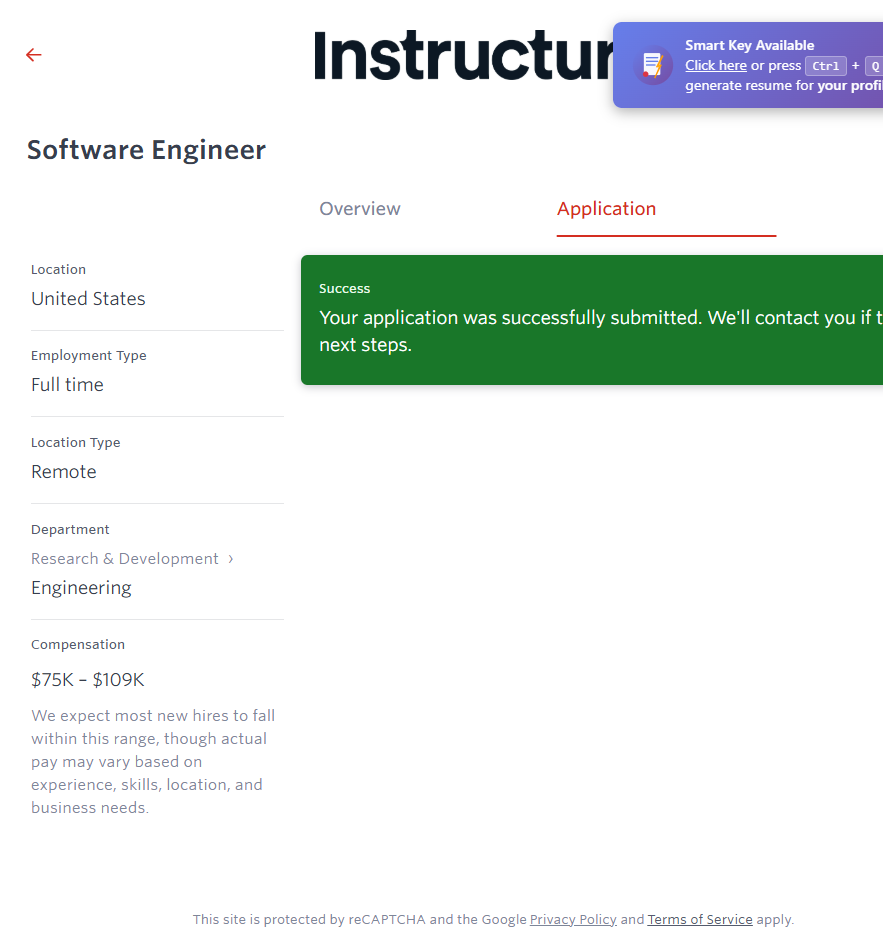The image size is (883, 928).
Task: Click the Software Engineer job title
Action: tap(146, 150)
